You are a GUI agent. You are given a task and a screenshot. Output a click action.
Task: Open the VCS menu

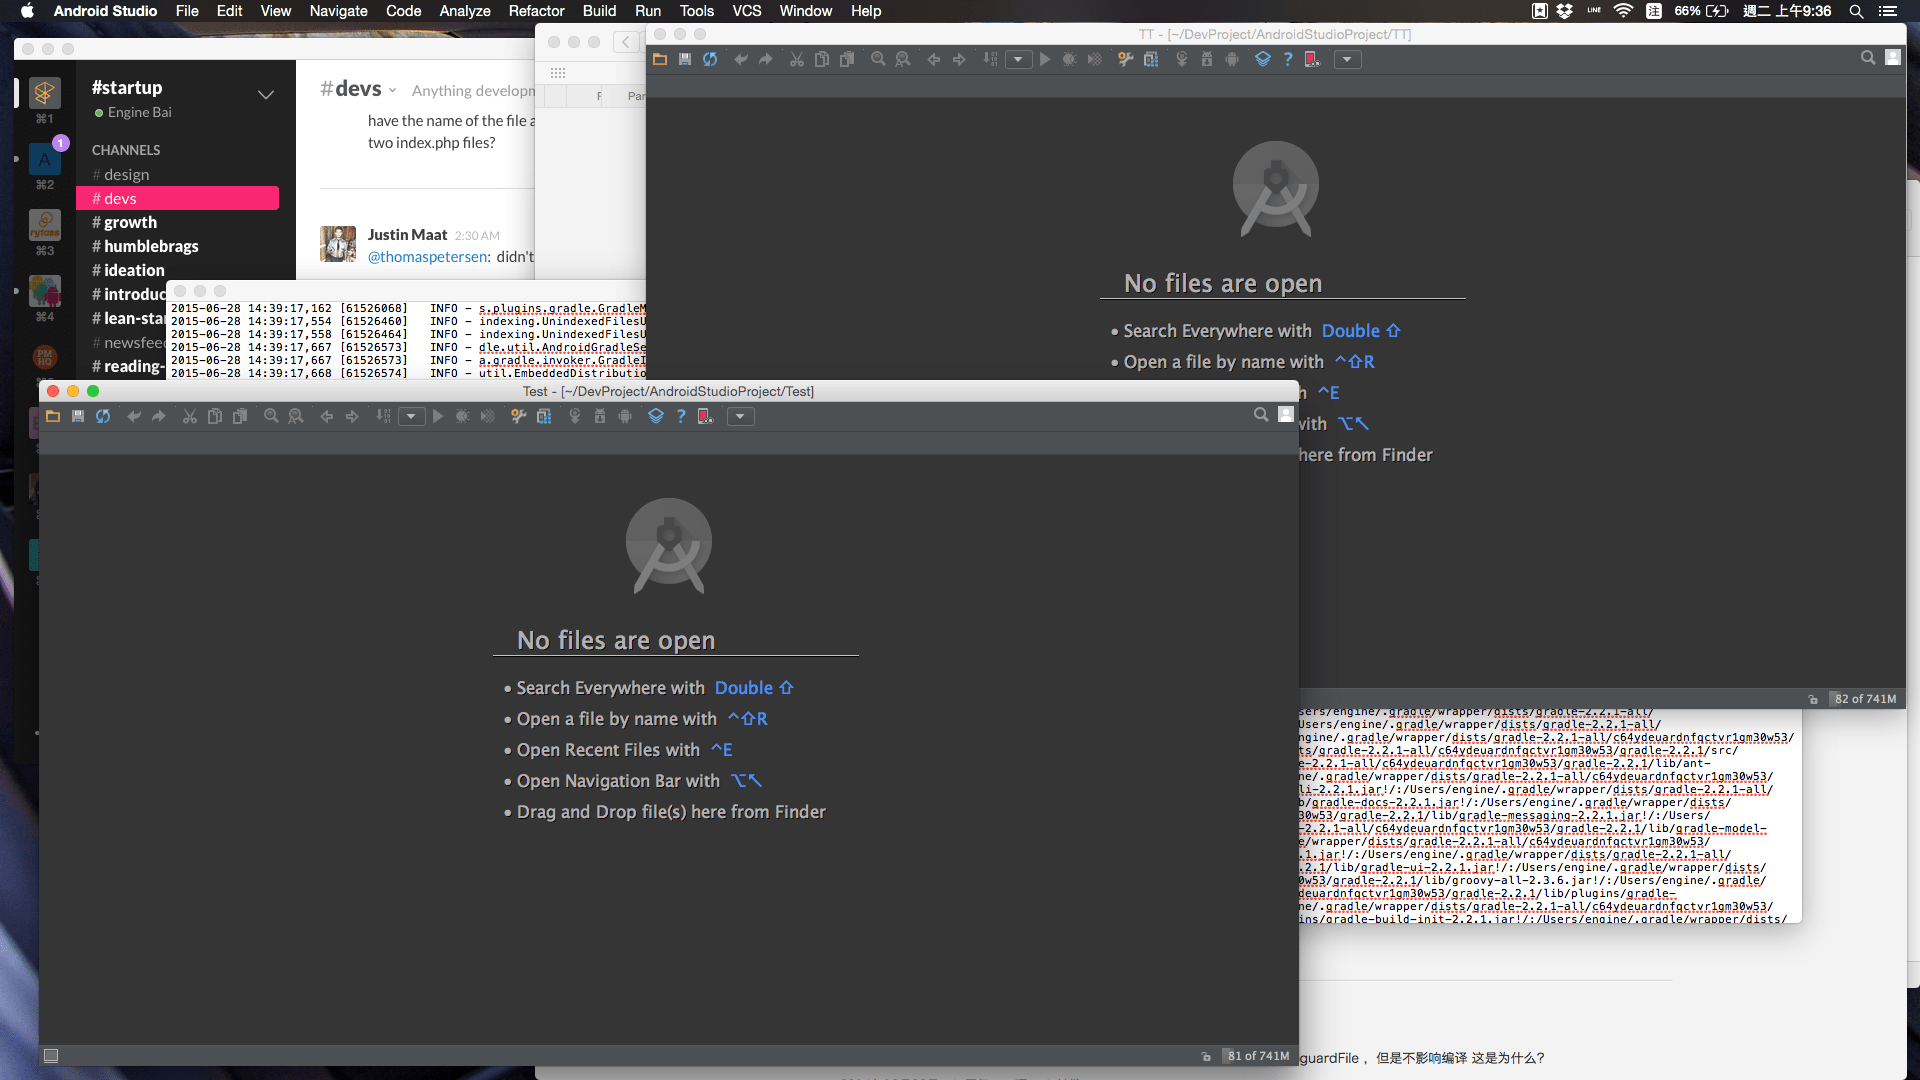(x=746, y=11)
